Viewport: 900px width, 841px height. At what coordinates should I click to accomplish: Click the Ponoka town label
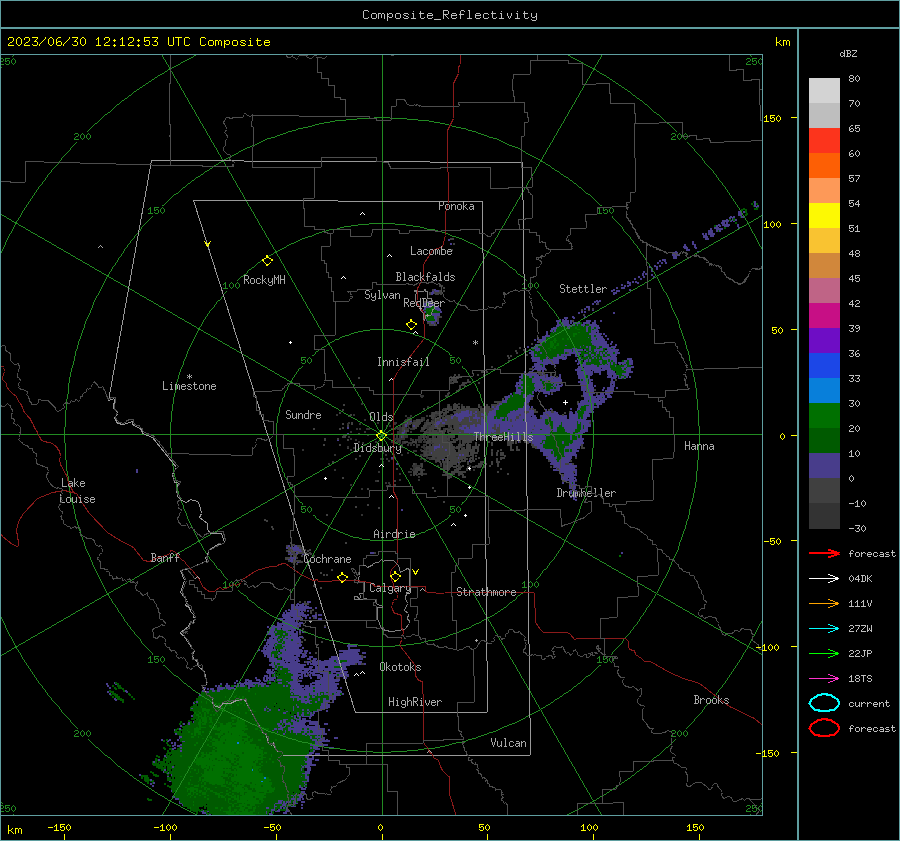[x=456, y=206]
